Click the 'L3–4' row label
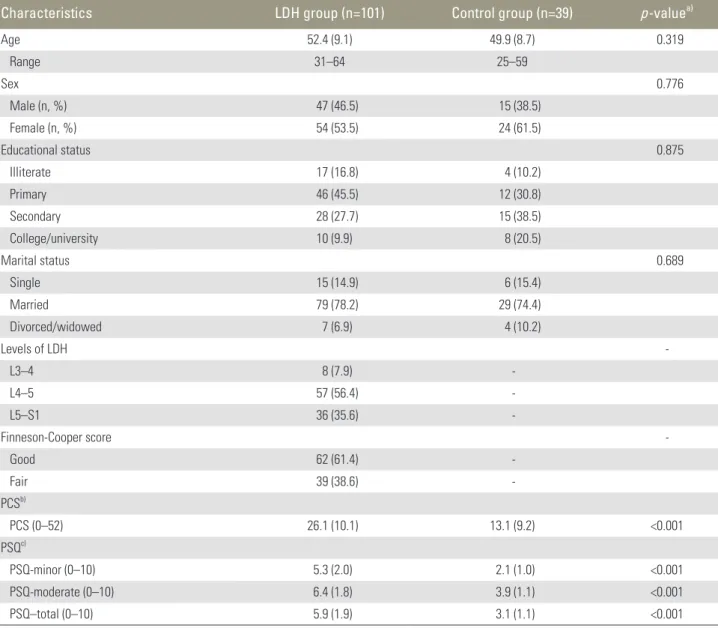Screen dimensions: 718x628 tap(22, 371)
